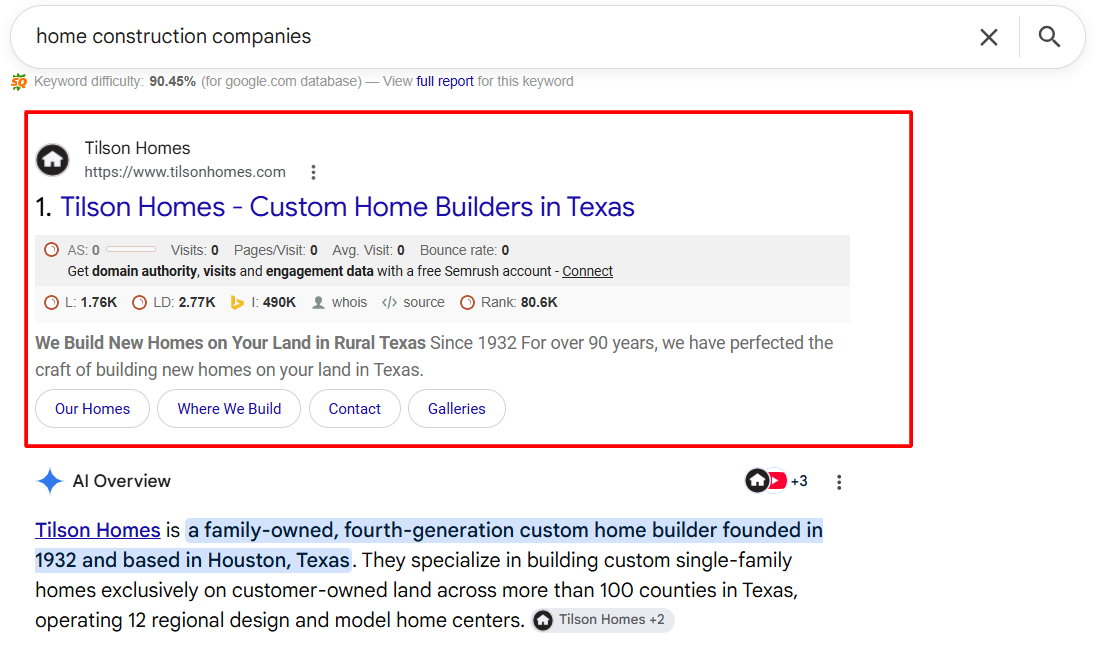Click the Connect Semrush account link
This screenshot has height=653, width=1096.
pos(587,271)
